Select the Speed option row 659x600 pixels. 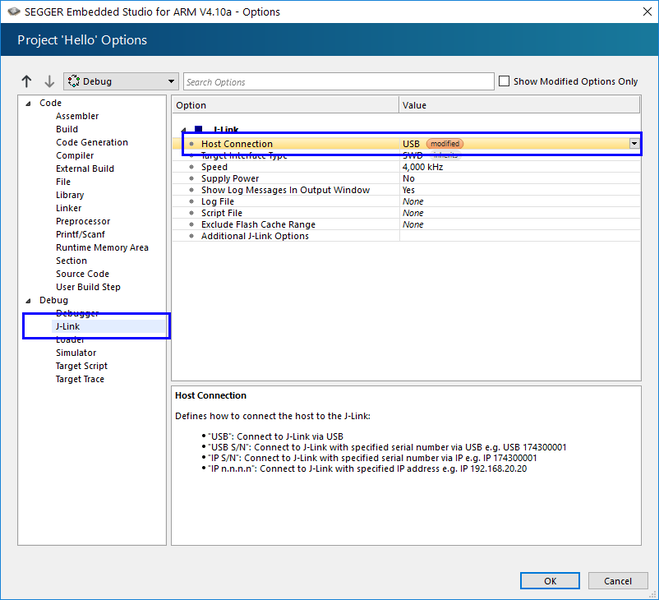(x=215, y=167)
